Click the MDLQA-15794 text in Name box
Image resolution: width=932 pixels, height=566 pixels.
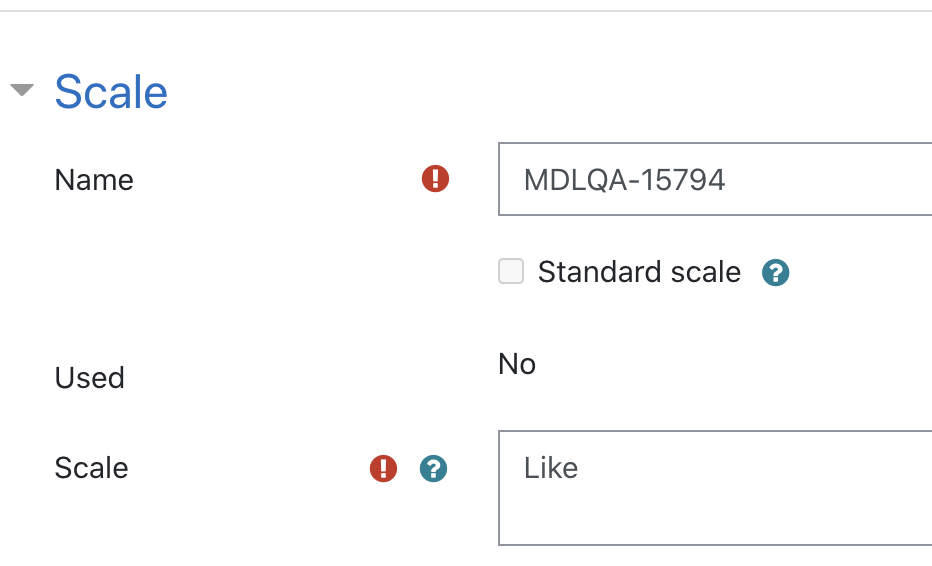click(624, 180)
